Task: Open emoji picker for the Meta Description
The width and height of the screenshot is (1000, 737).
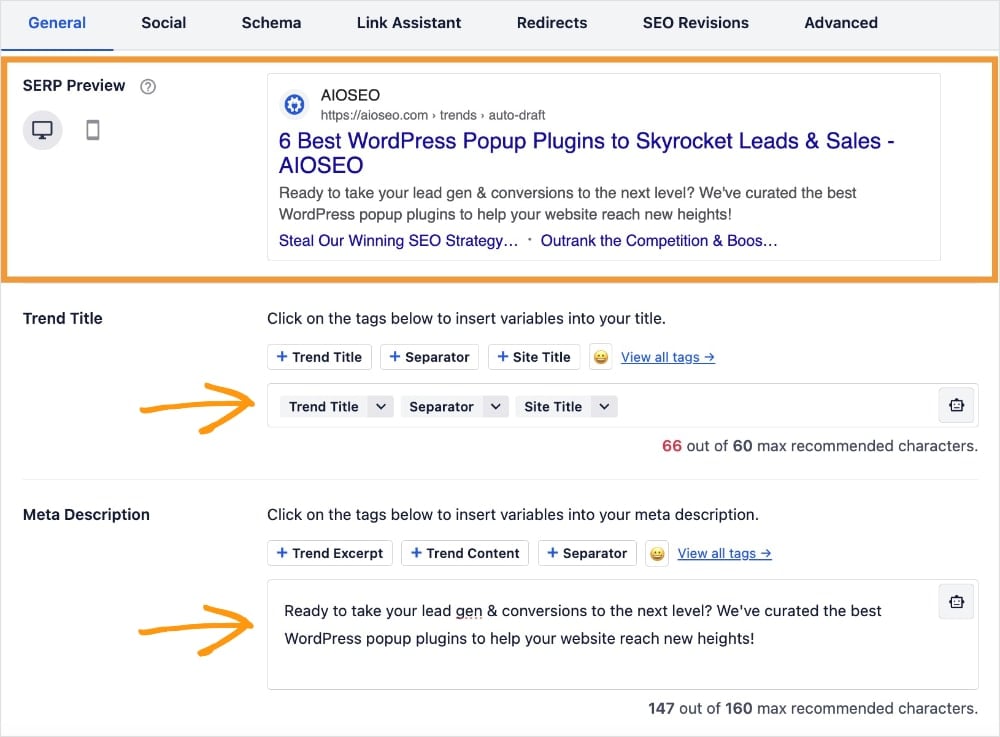Action: [657, 552]
